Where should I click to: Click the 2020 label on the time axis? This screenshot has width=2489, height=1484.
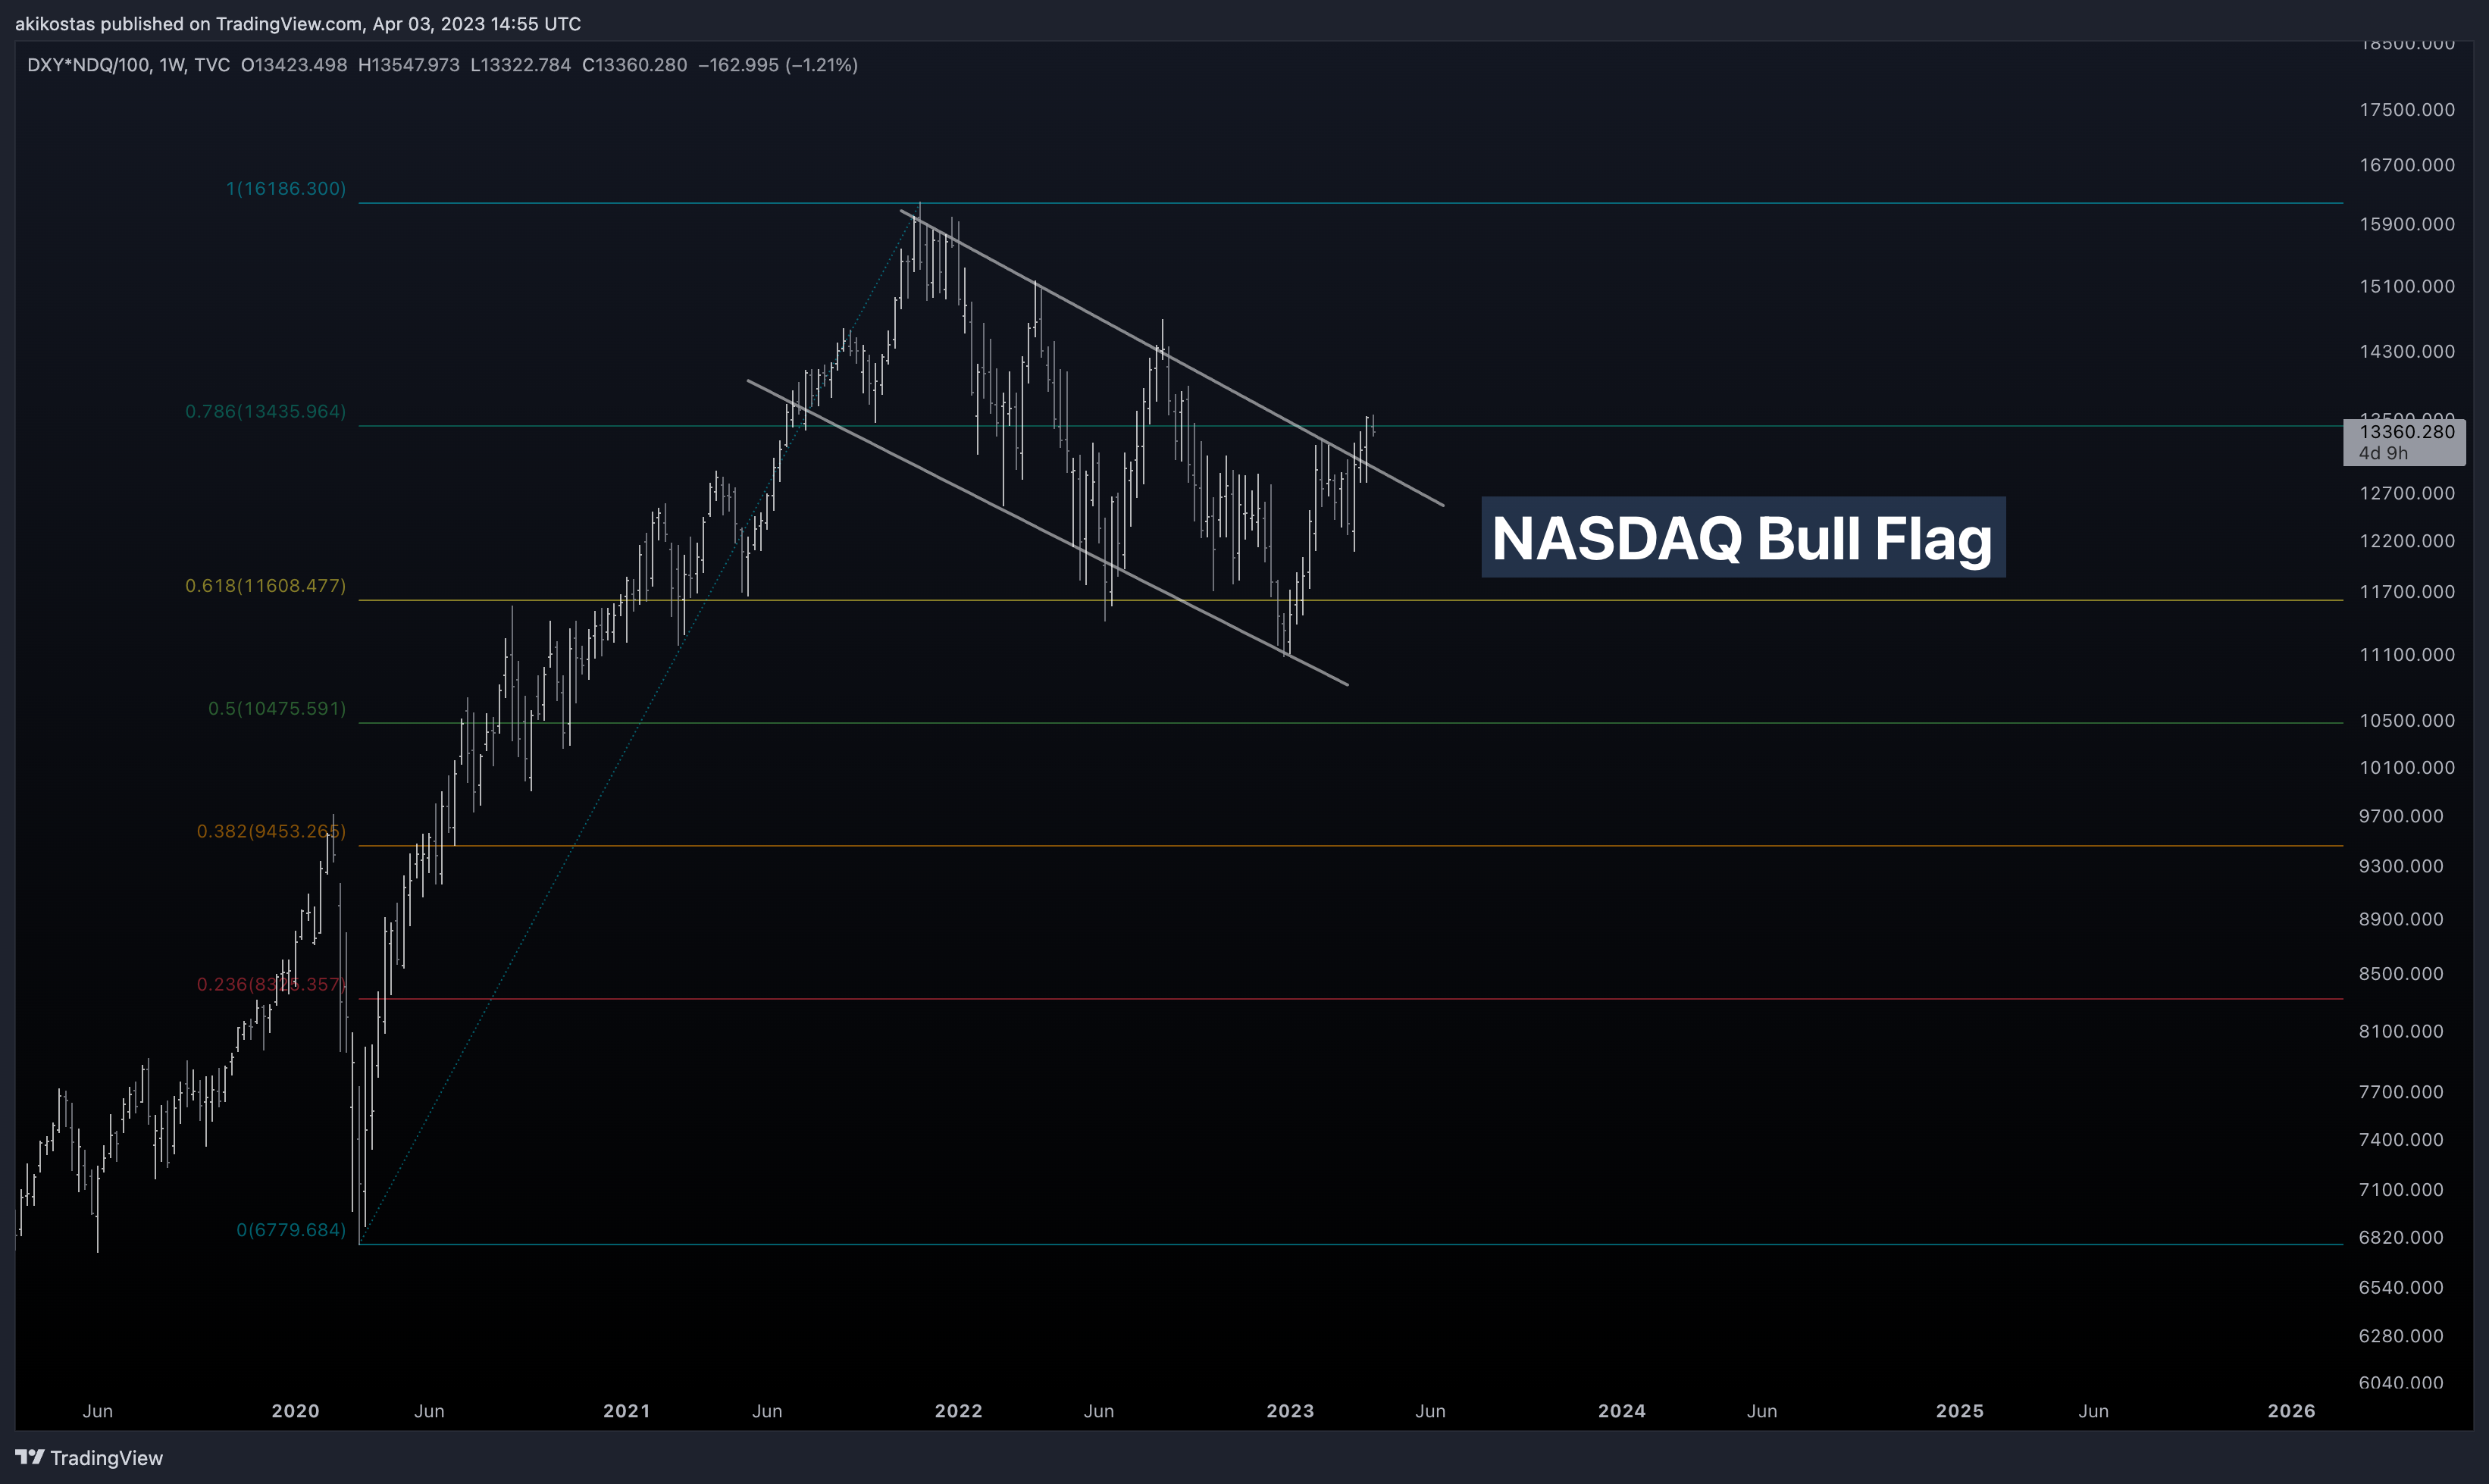[x=295, y=1411]
